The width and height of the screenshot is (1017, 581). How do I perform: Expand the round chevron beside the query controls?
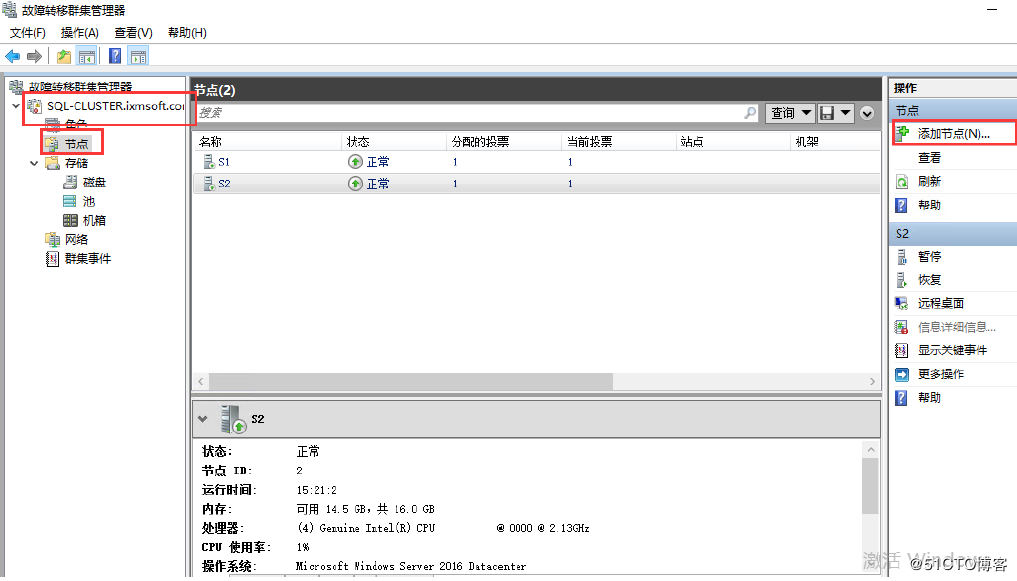pos(867,113)
